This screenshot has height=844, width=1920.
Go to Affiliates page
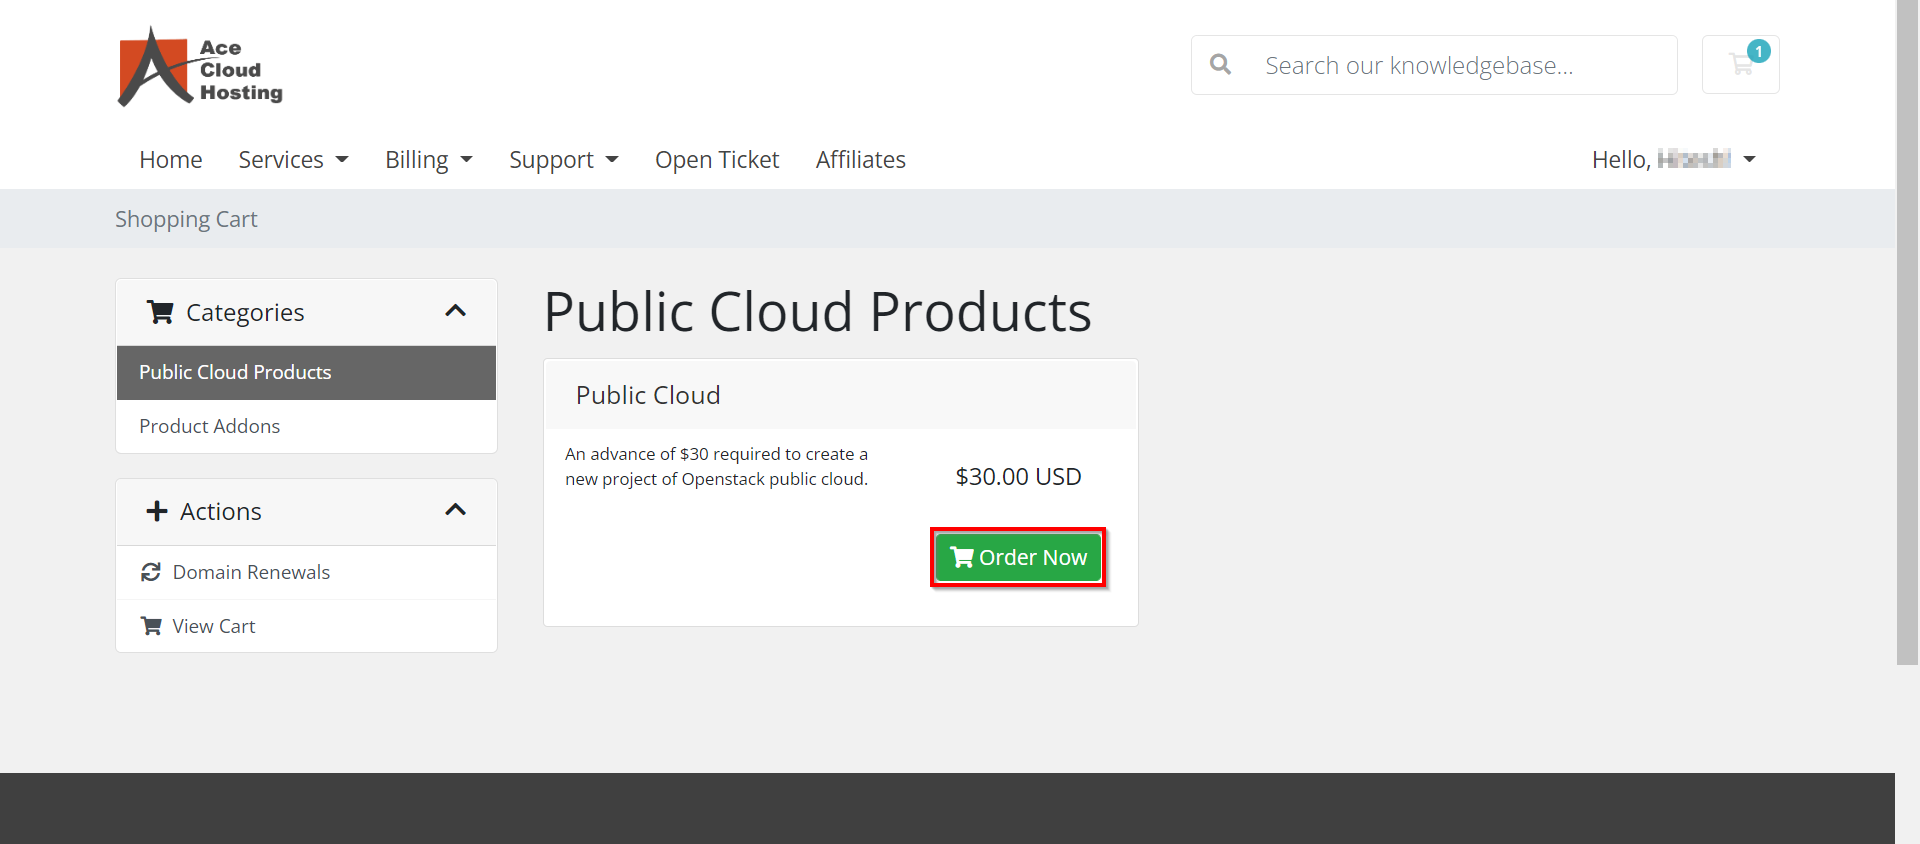(861, 160)
